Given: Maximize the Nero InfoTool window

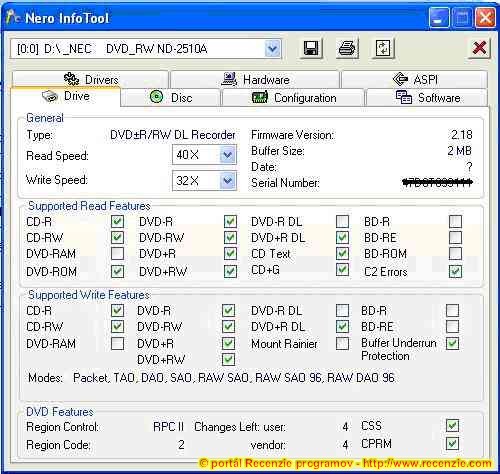Looking at the screenshot, I should coord(462,17).
